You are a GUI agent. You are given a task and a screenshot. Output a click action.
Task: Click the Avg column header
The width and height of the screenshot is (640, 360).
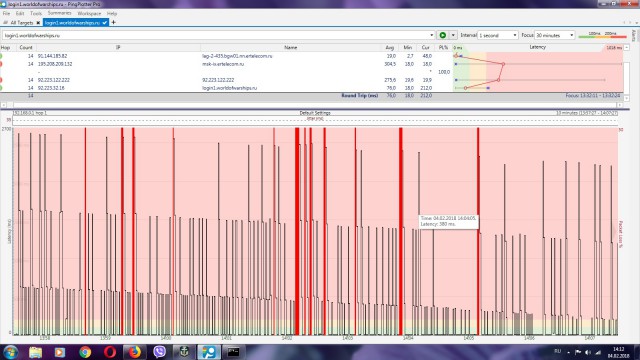[x=389, y=48]
